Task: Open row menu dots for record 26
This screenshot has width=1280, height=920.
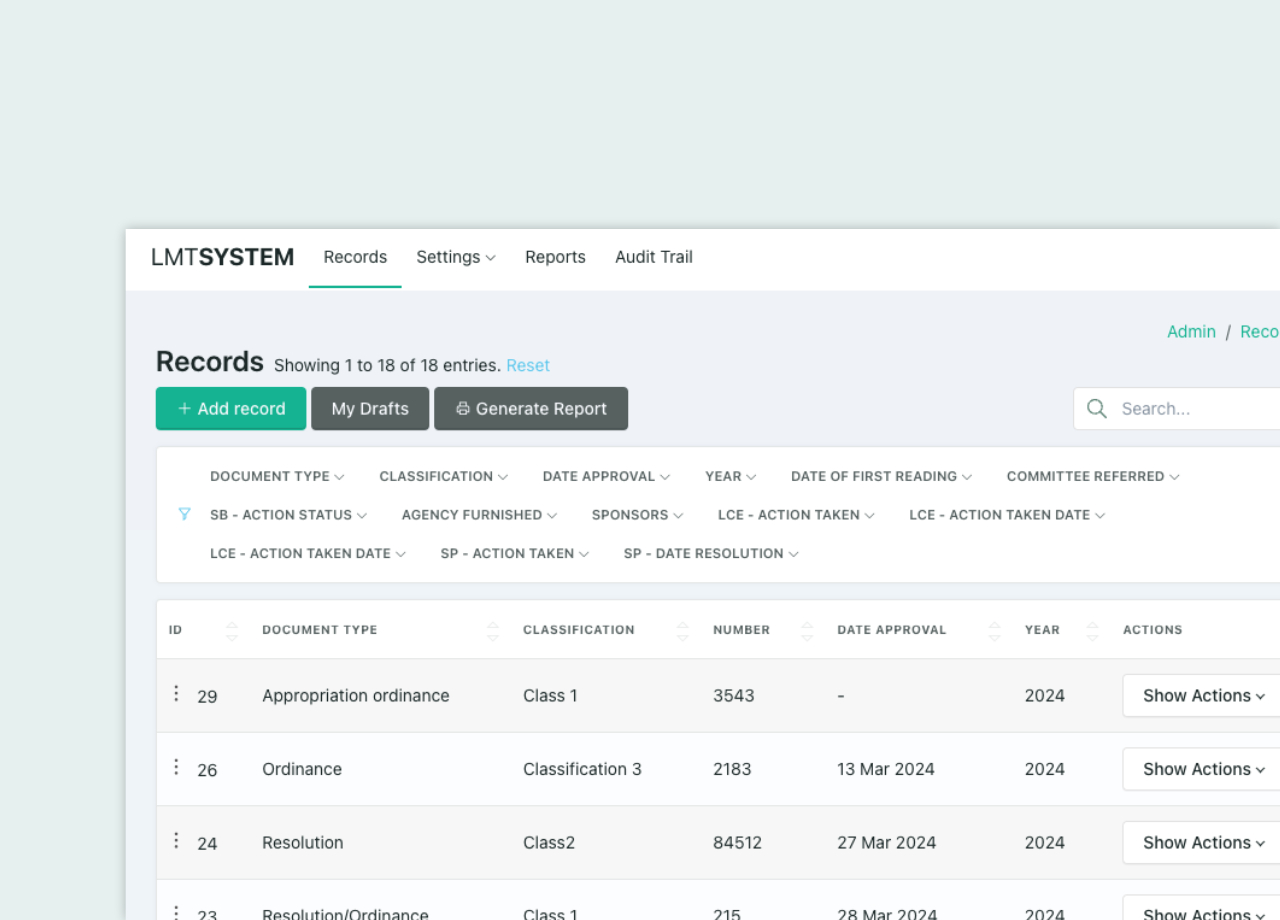Action: [x=176, y=767]
